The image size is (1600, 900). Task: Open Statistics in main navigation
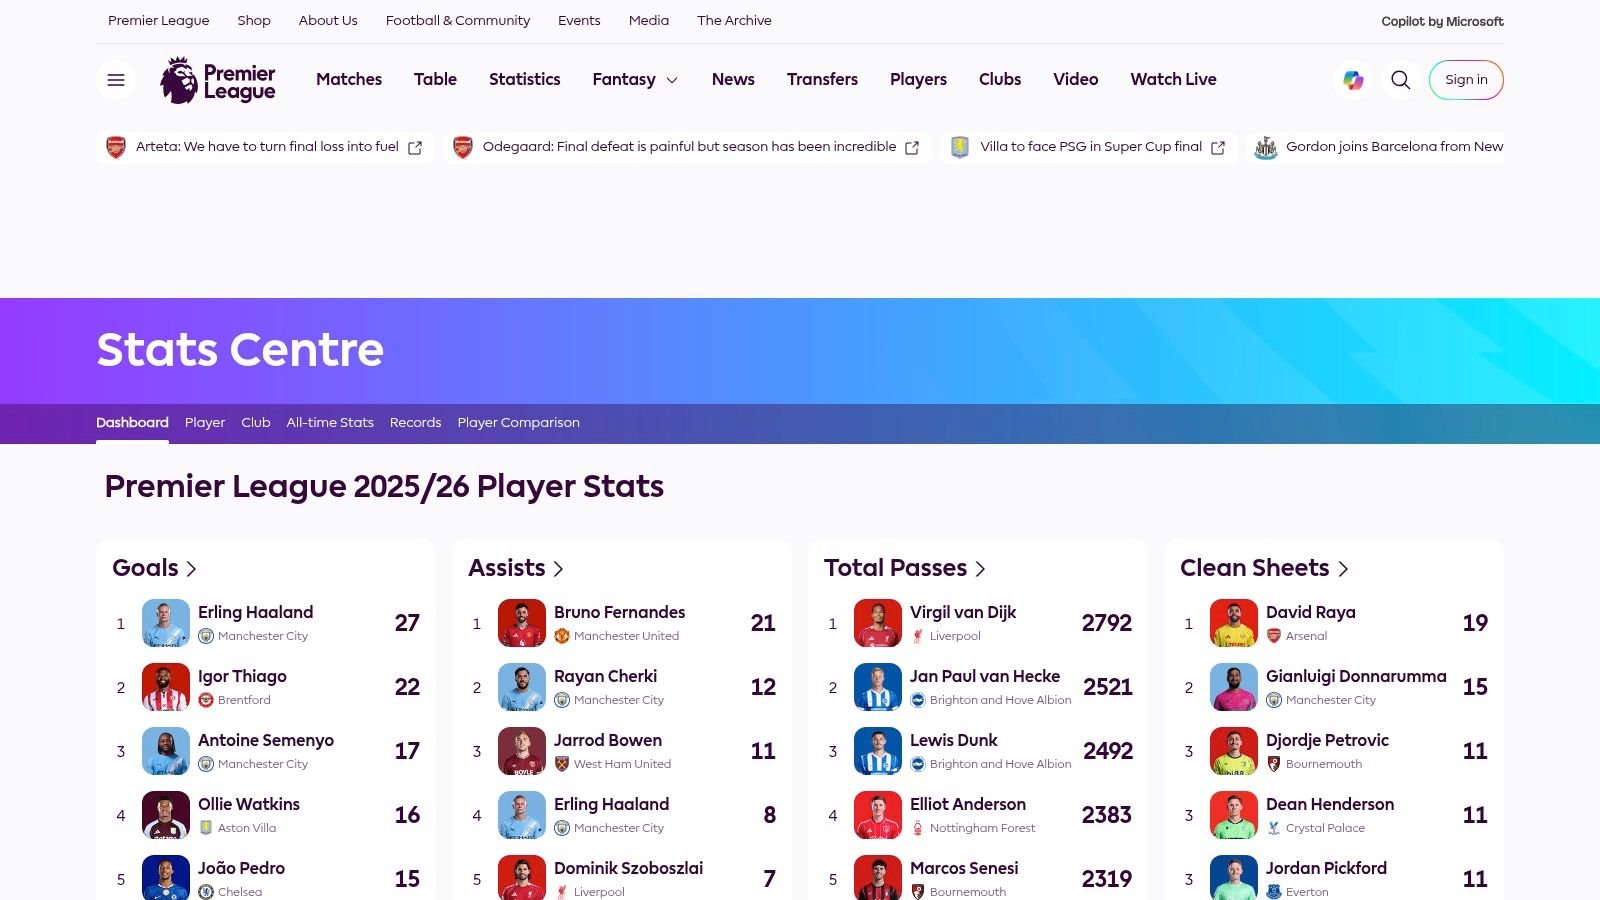(x=524, y=80)
